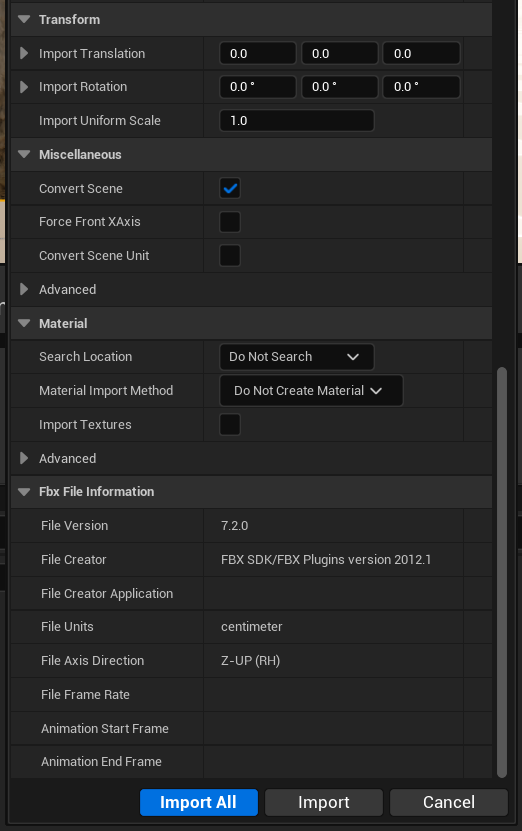
Task: Expand Advanced under Material
Action: click(24, 458)
